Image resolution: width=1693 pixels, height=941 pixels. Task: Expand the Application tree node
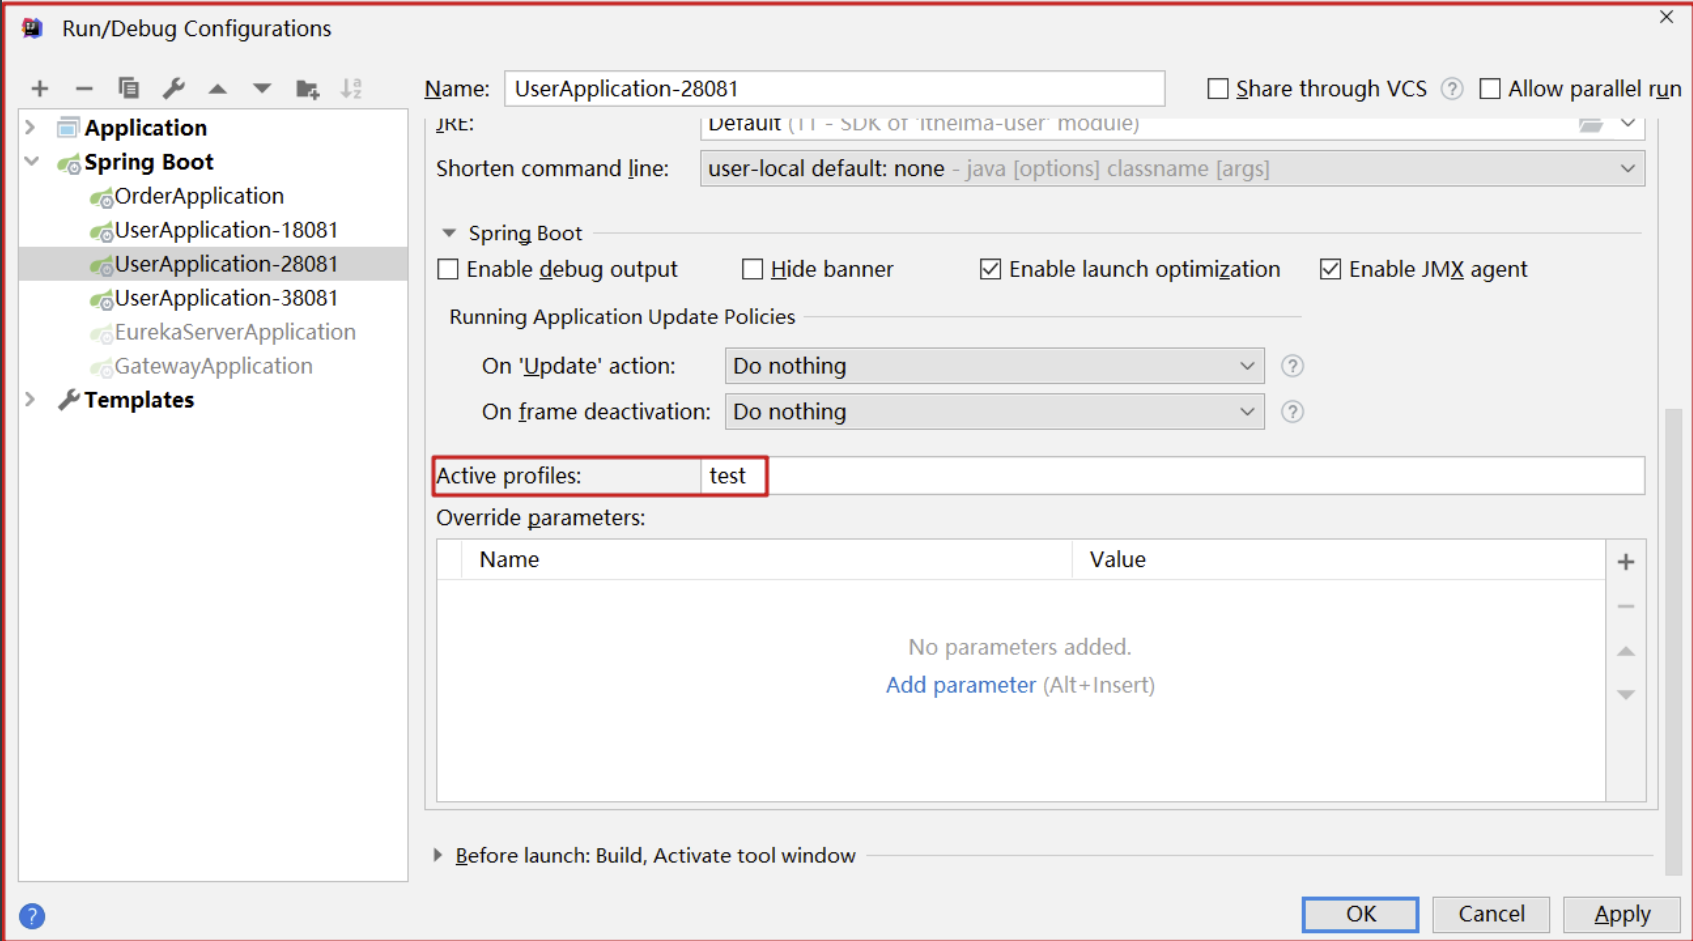pos(31,127)
